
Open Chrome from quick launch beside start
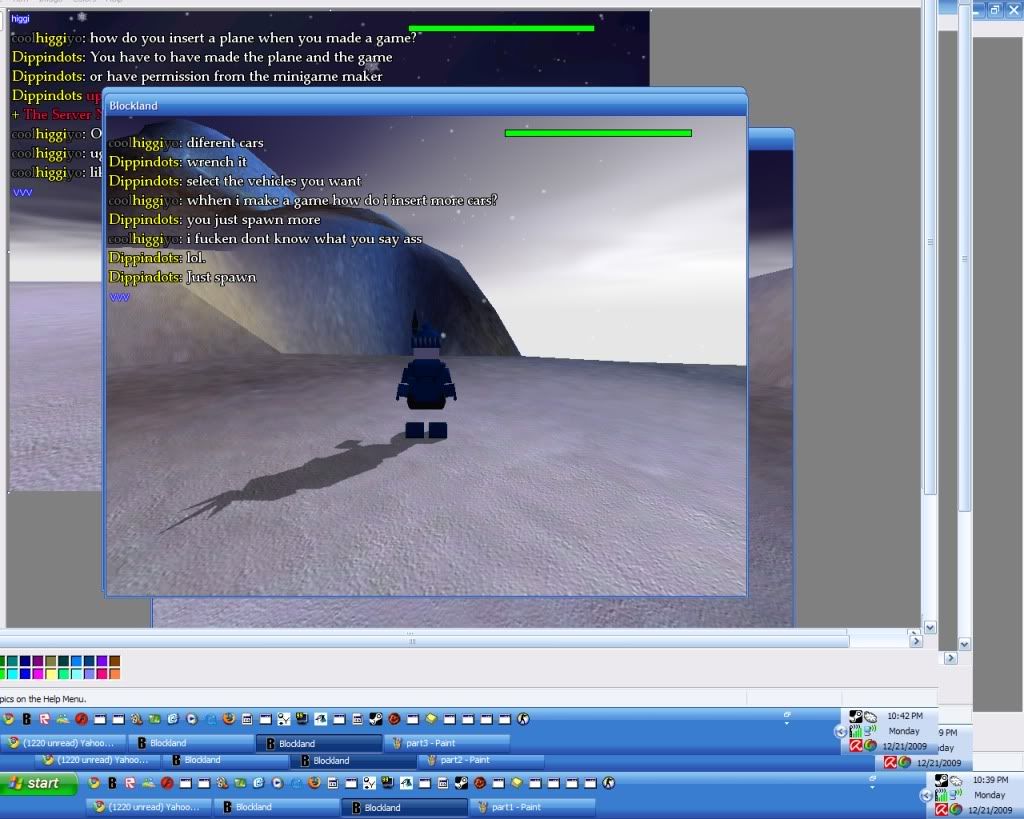[x=94, y=782]
